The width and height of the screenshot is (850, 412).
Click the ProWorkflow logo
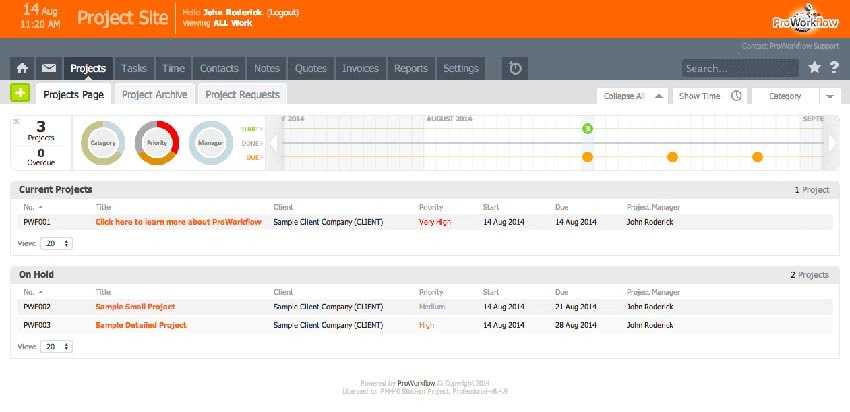point(796,22)
